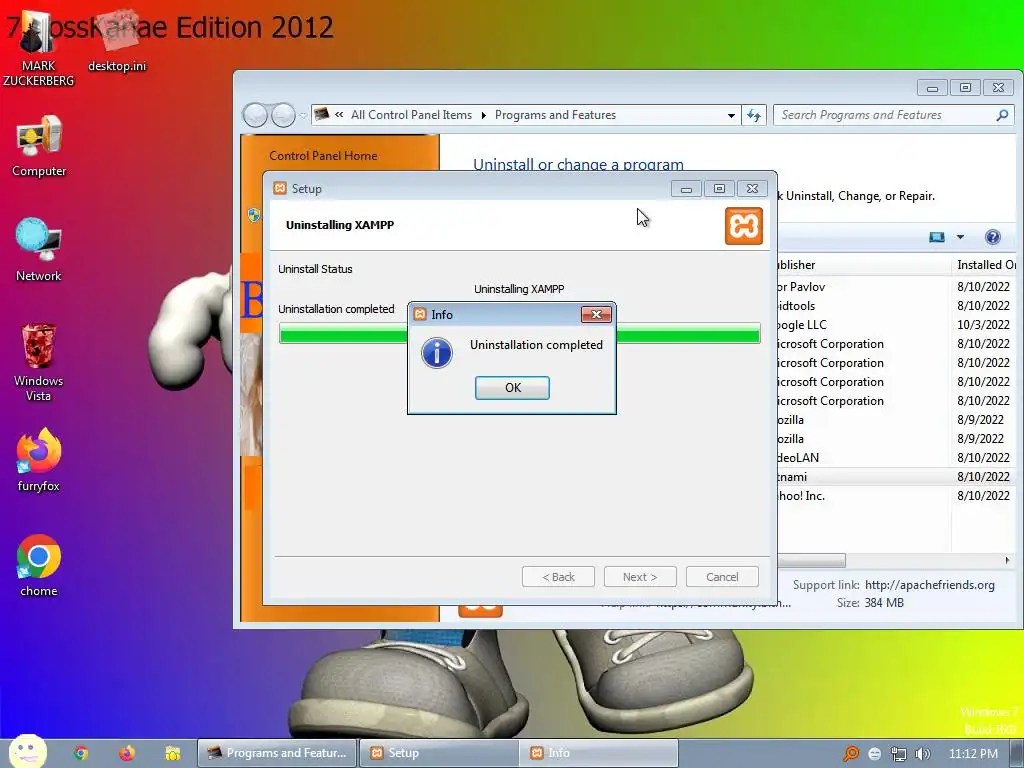Click the 11:12 PM taskbar clock
This screenshot has height=768, width=1024.
973,754
